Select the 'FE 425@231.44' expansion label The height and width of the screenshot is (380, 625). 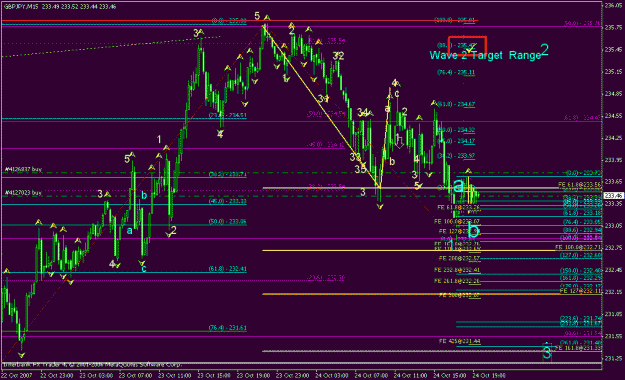click(460, 341)
